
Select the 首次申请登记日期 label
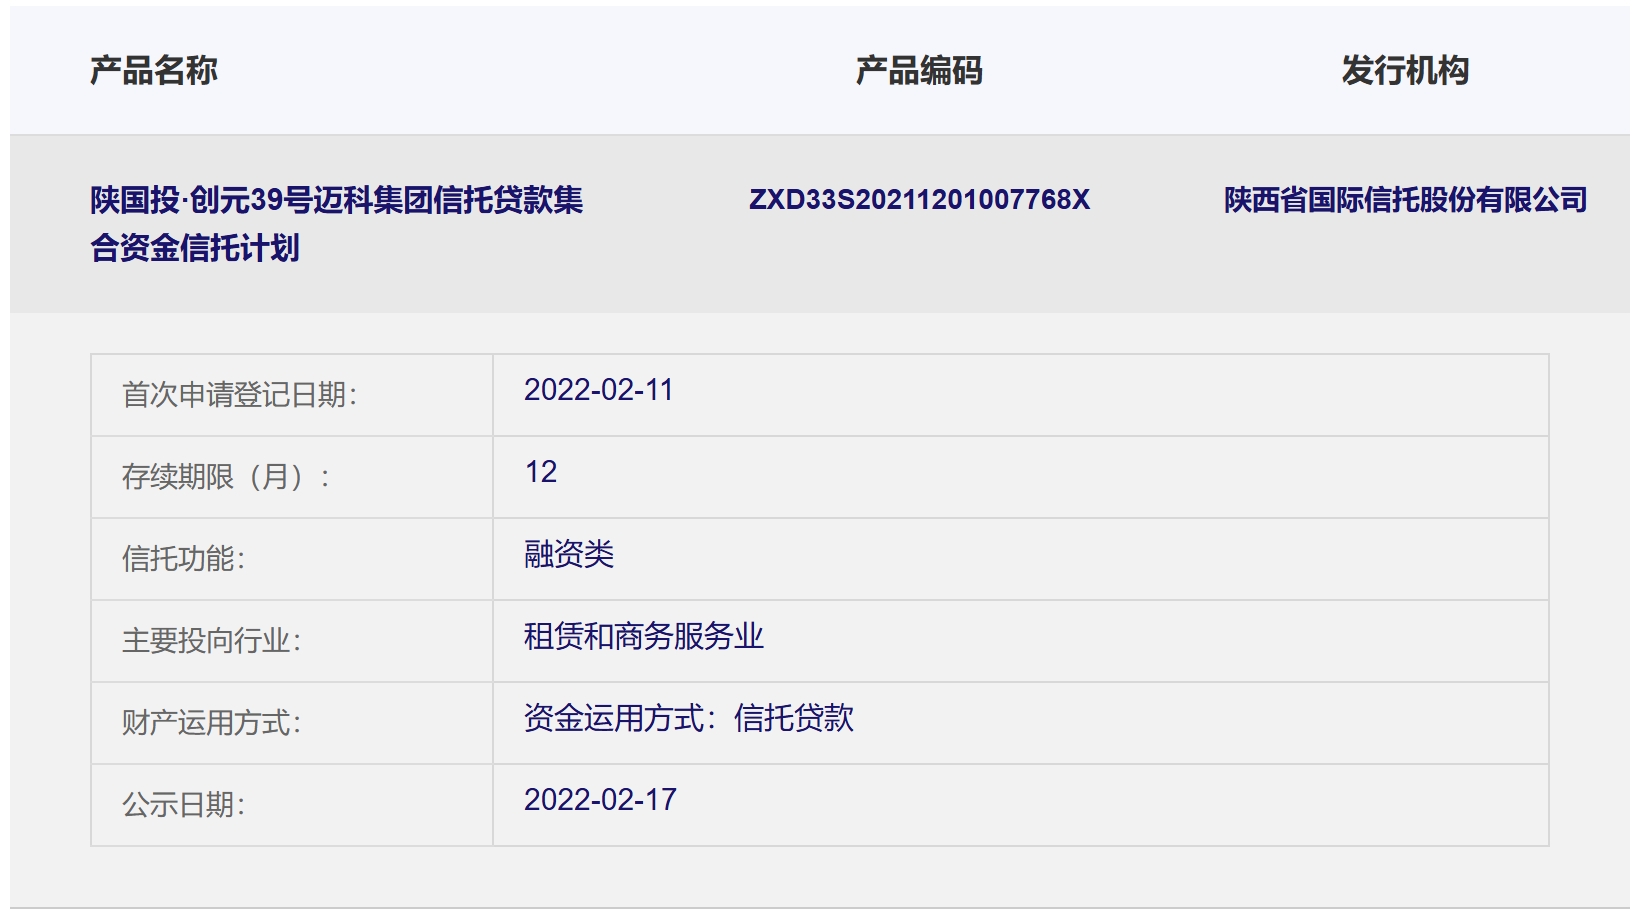pyautogui.click(x=240, y=395)
